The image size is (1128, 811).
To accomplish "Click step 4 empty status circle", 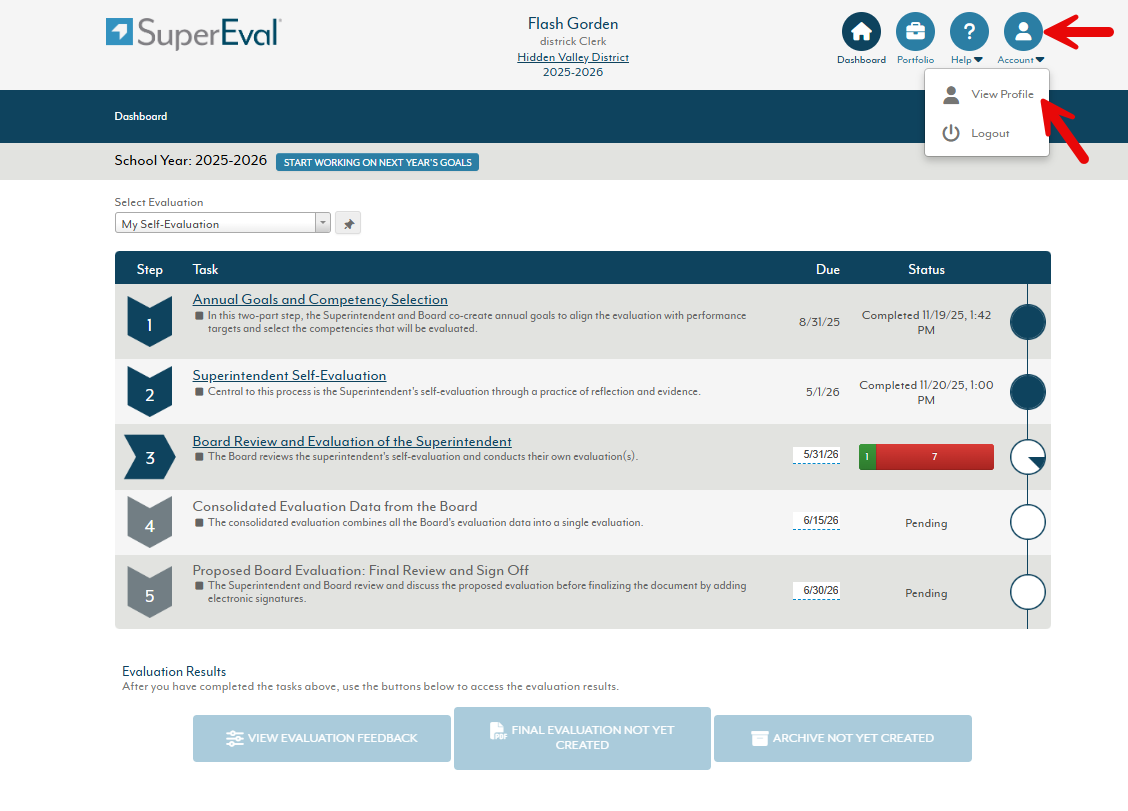I will (x=1027, y=522).
